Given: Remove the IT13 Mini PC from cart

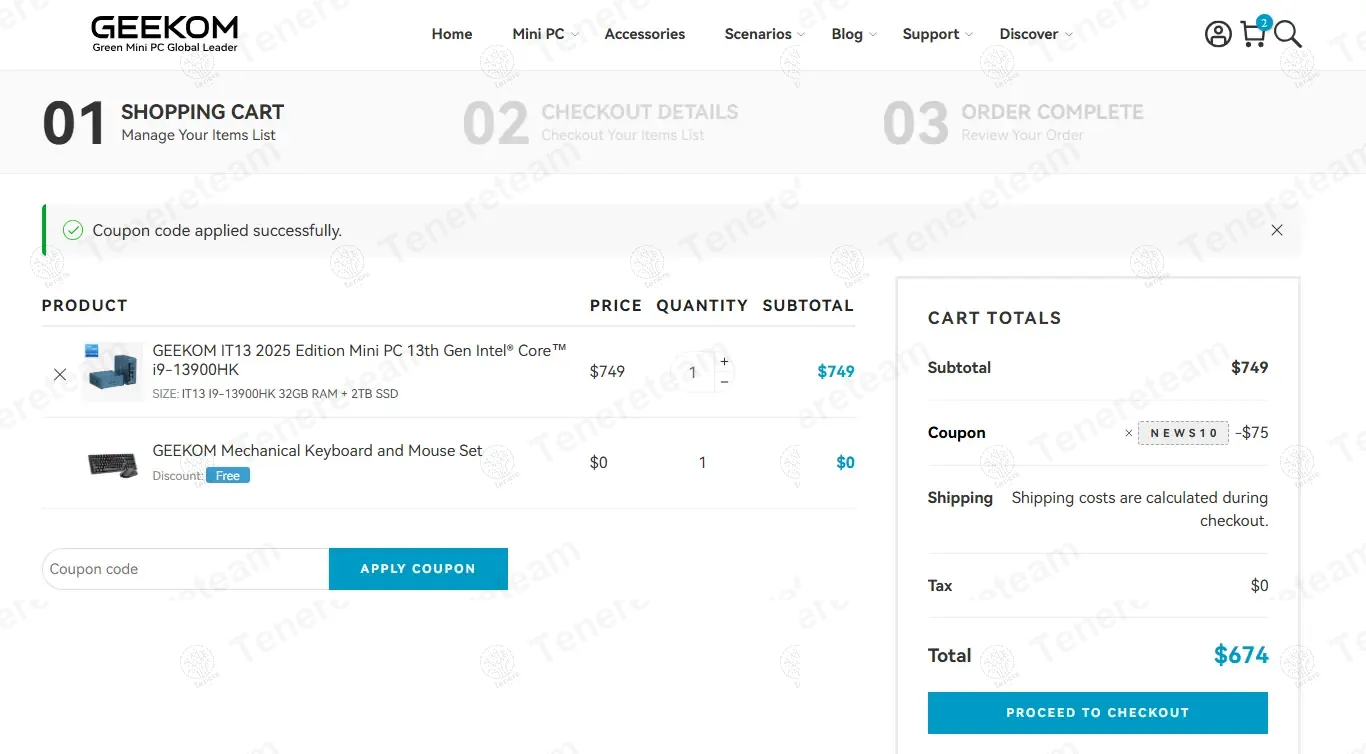Looking at the screenshot, I should point(60,374).
